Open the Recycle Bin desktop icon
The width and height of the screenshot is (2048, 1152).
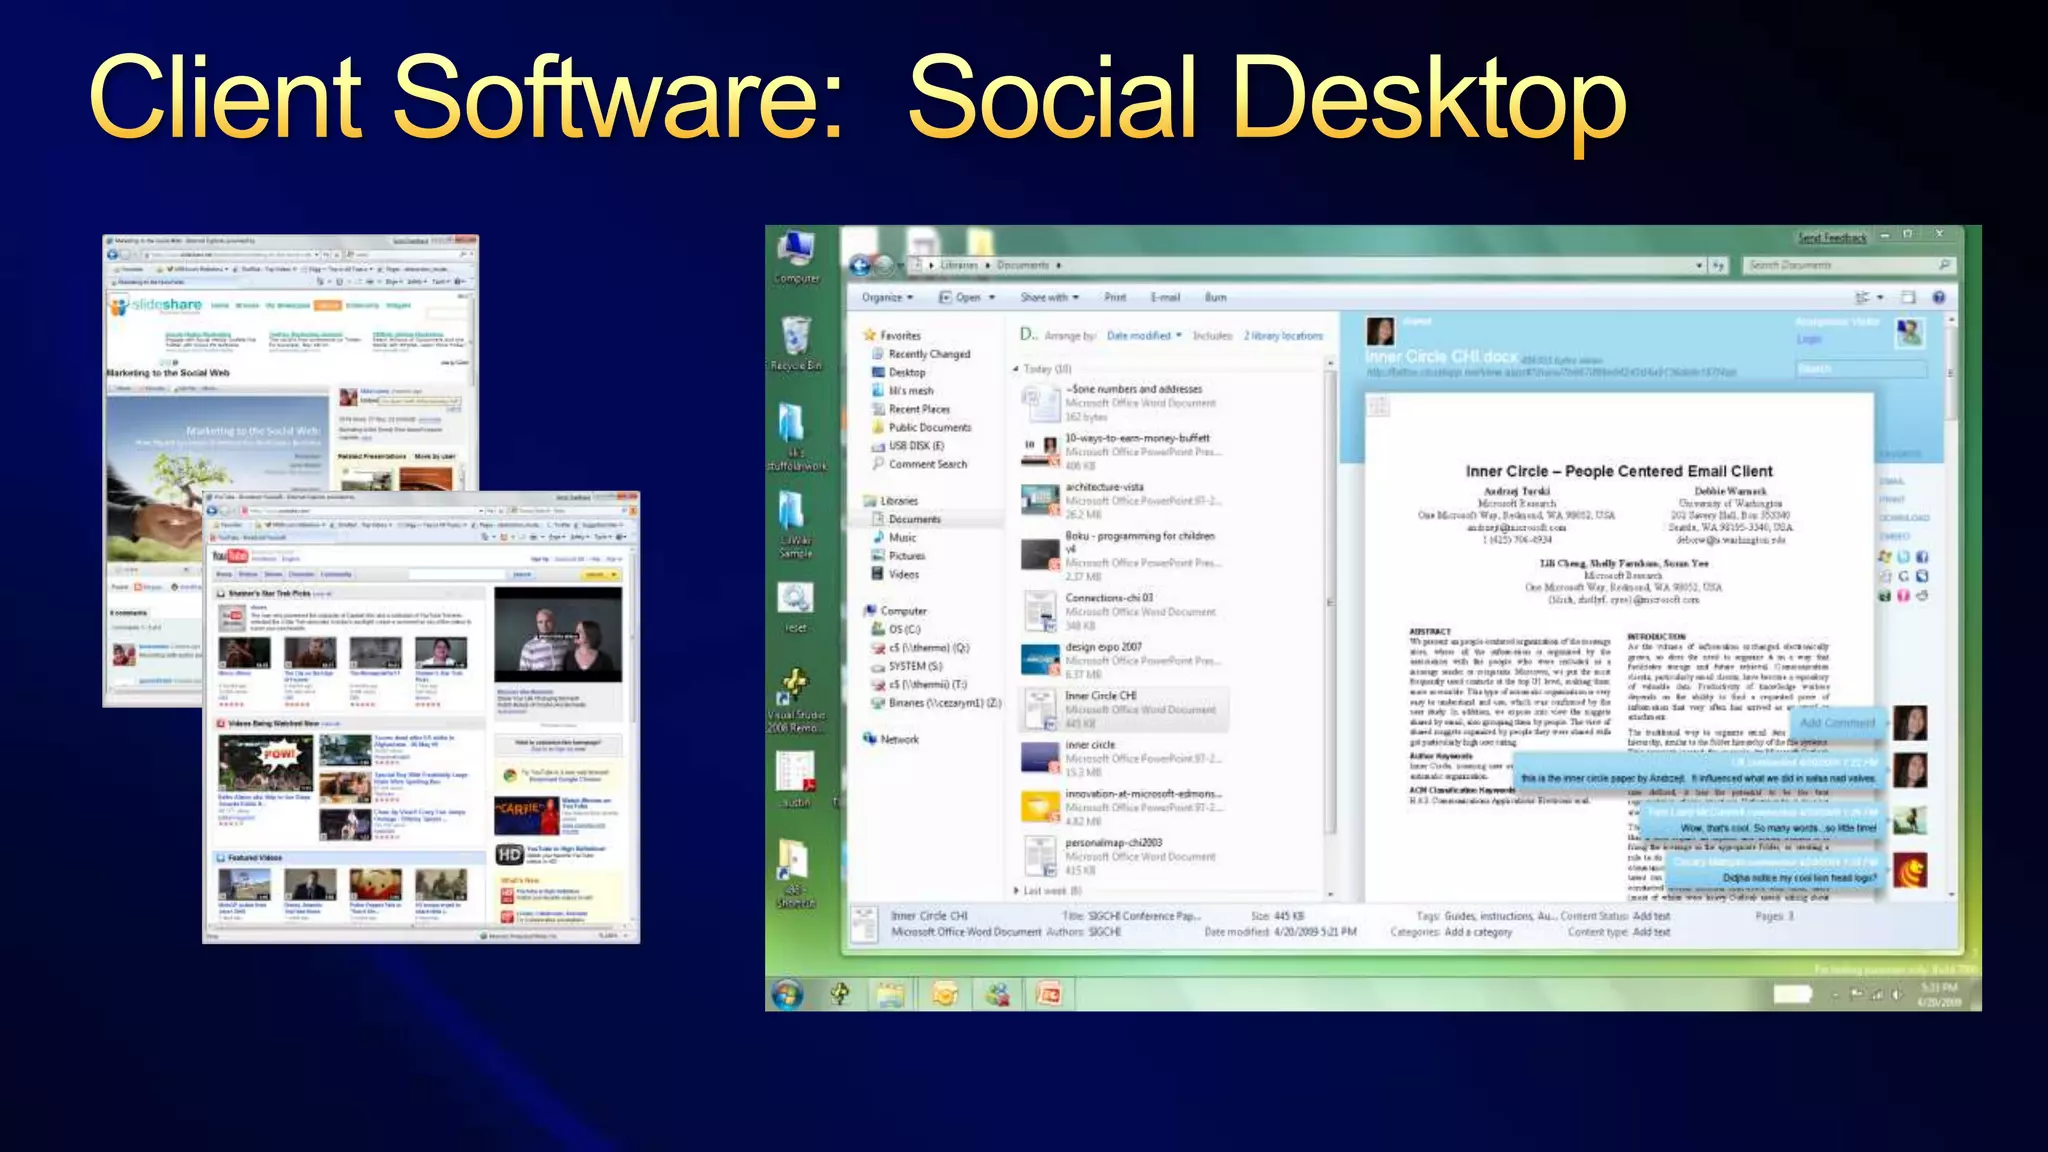(x=796, y=338)
